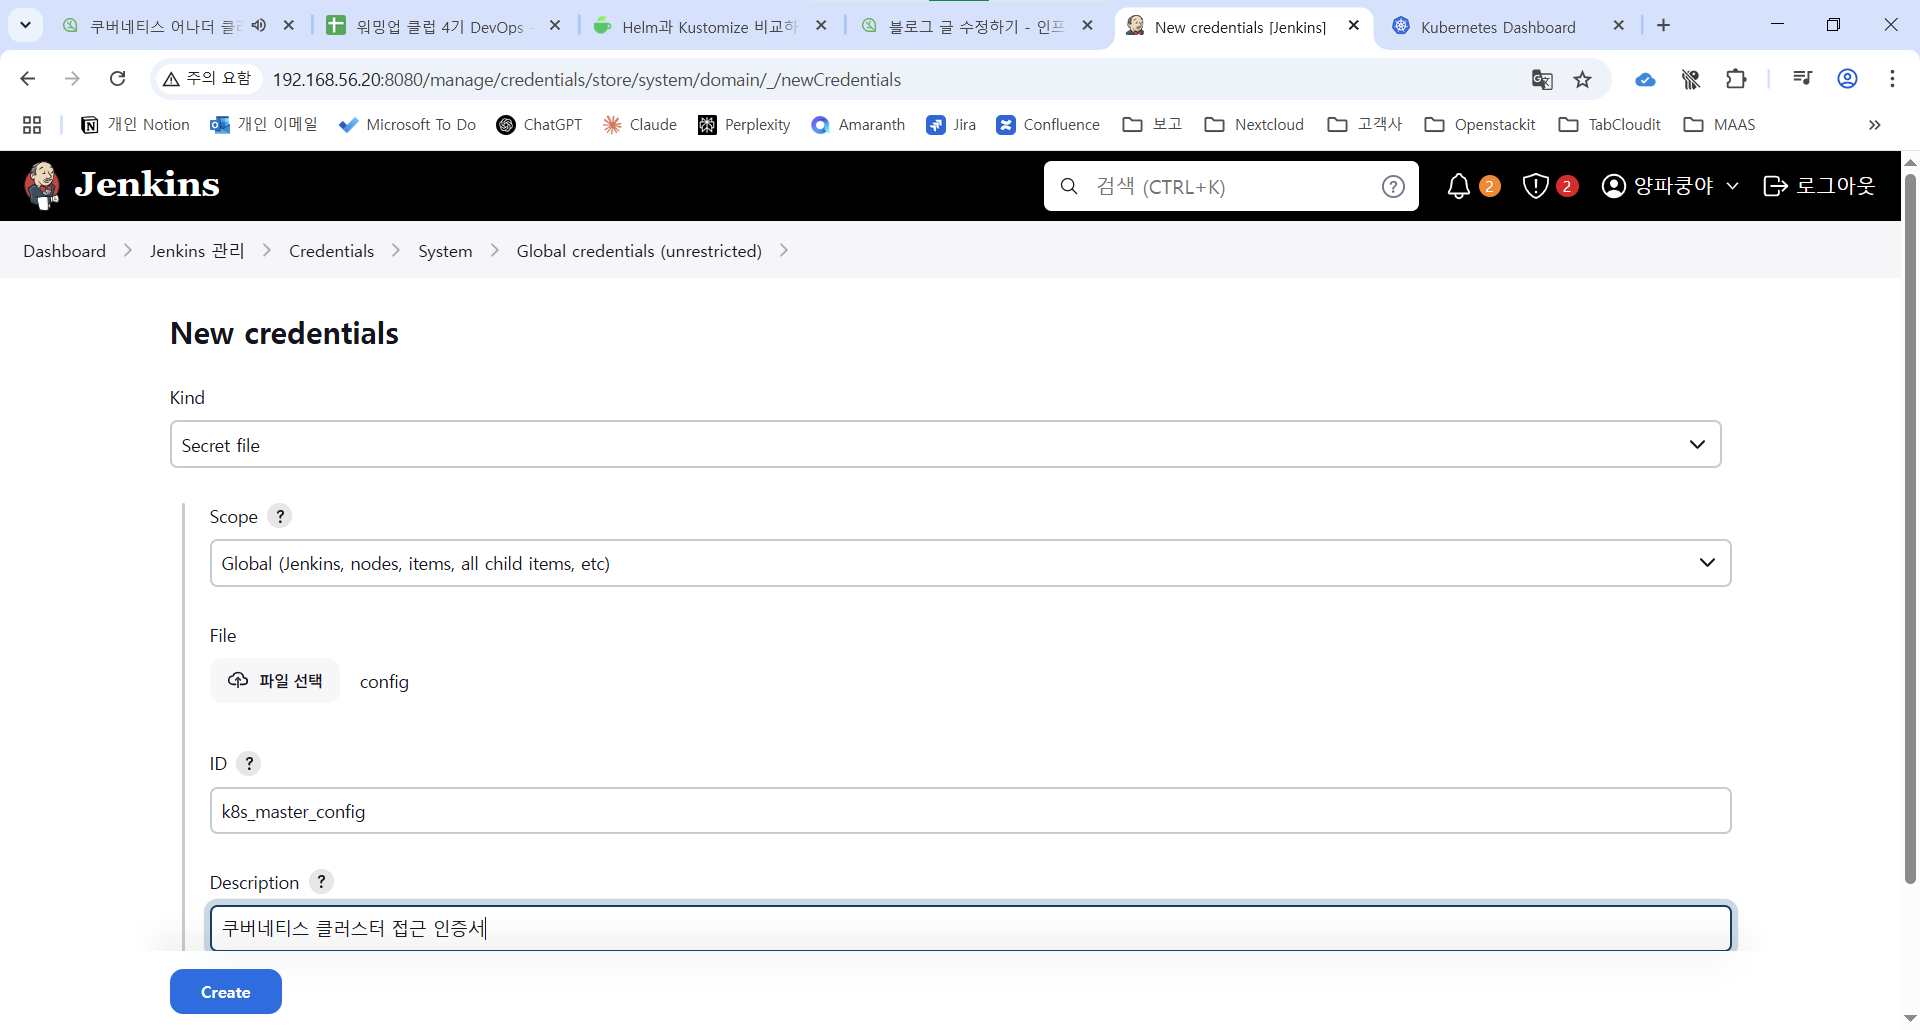
Task: Focus the Description text field
Action: point(970,928)
